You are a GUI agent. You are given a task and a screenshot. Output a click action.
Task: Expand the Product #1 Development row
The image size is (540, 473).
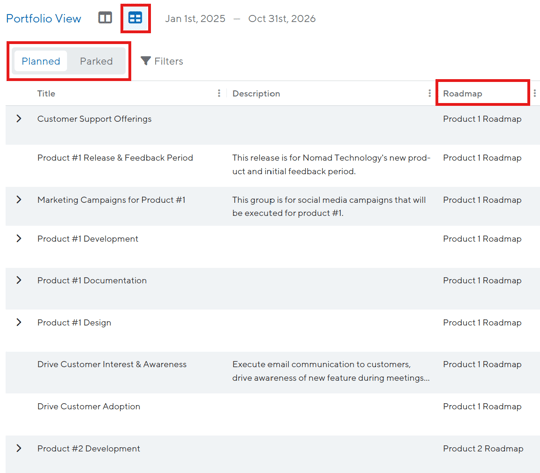click(x=19, y=238)
